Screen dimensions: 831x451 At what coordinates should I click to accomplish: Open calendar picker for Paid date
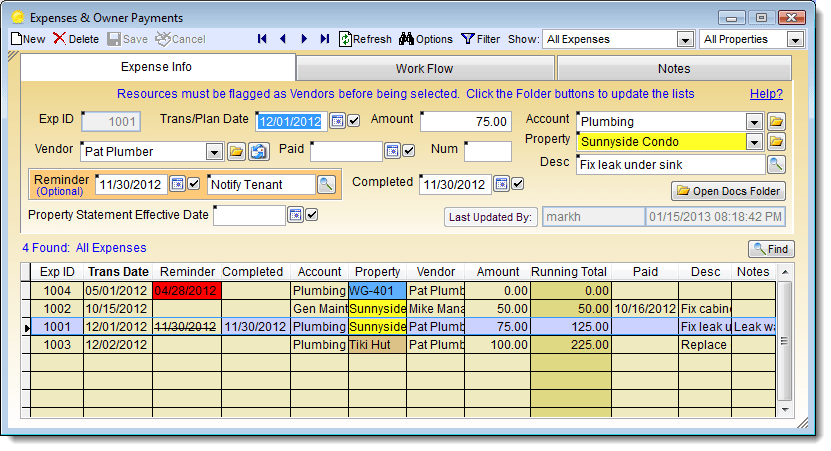pos(392,151)
